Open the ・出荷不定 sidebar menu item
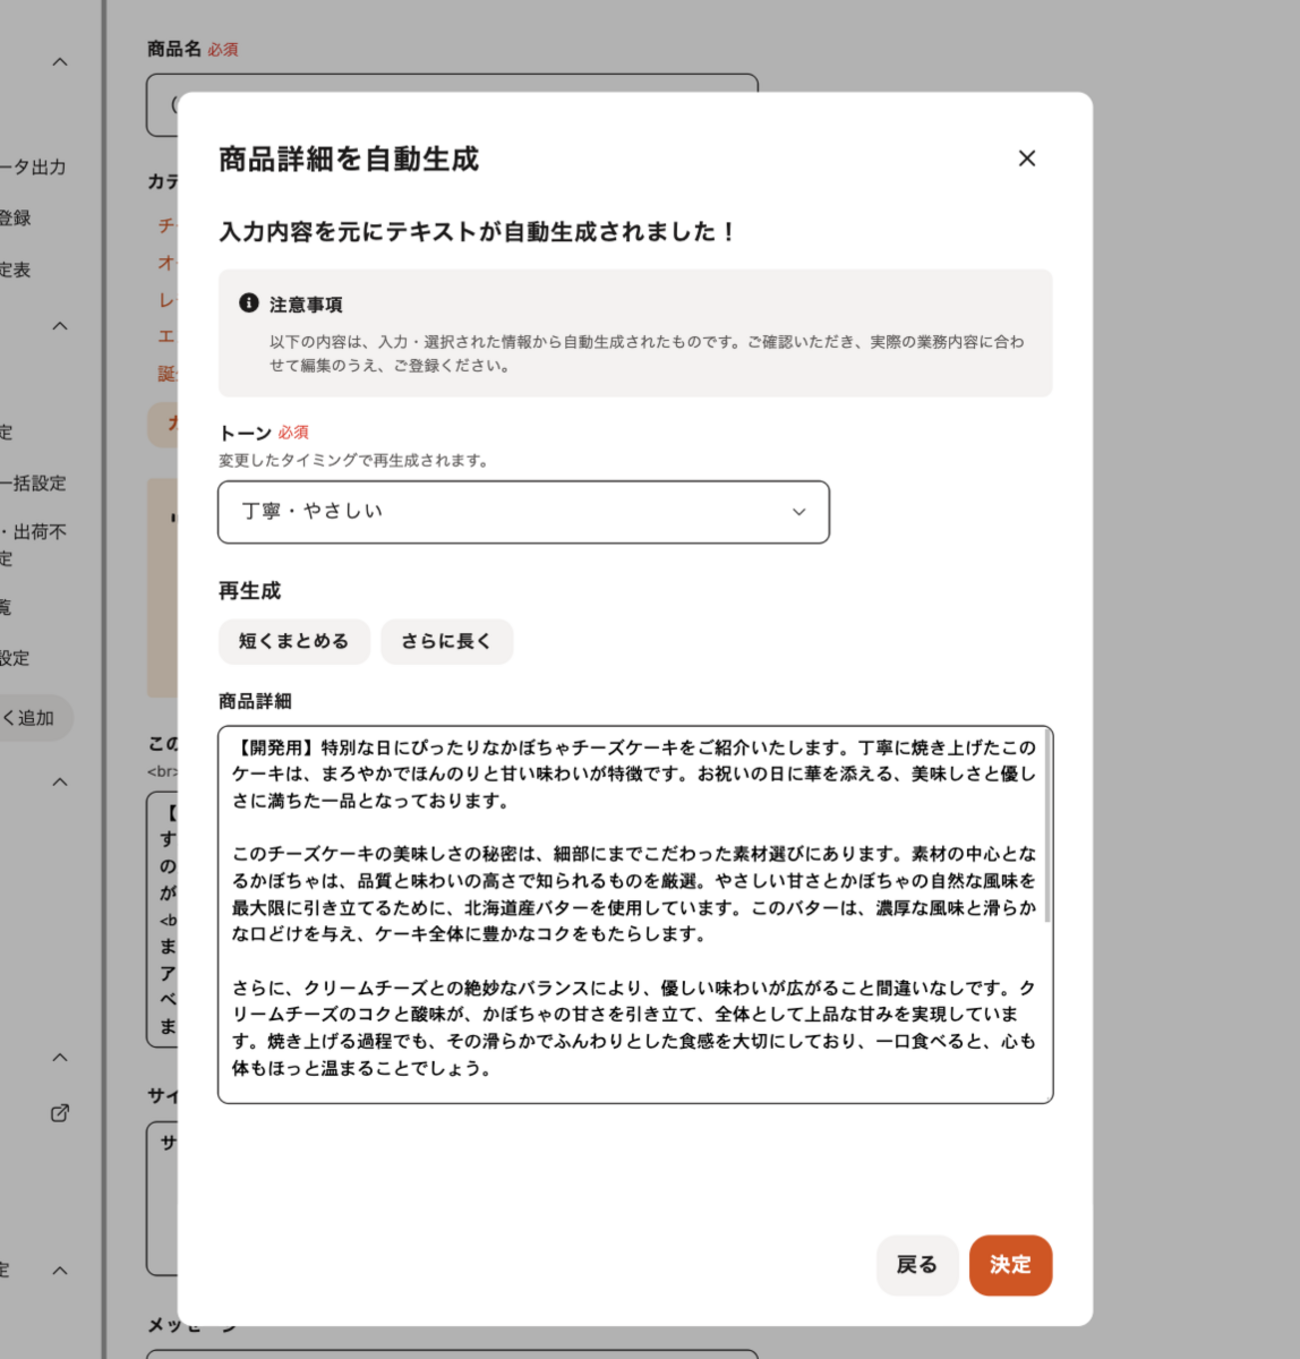1300x1359 pixels. (33, 544)
